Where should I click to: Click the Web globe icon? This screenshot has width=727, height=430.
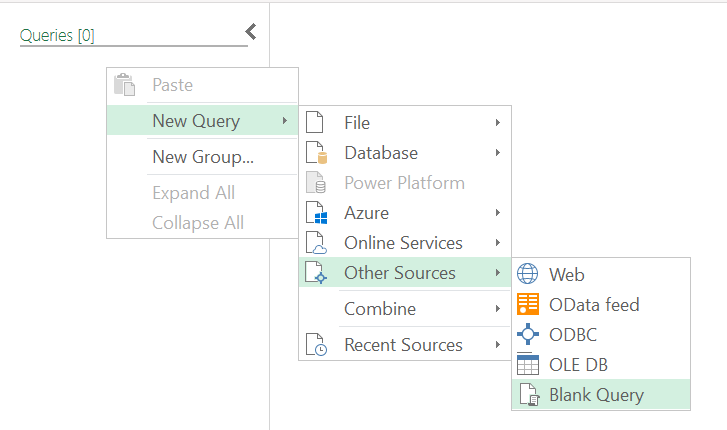[528, 274]
